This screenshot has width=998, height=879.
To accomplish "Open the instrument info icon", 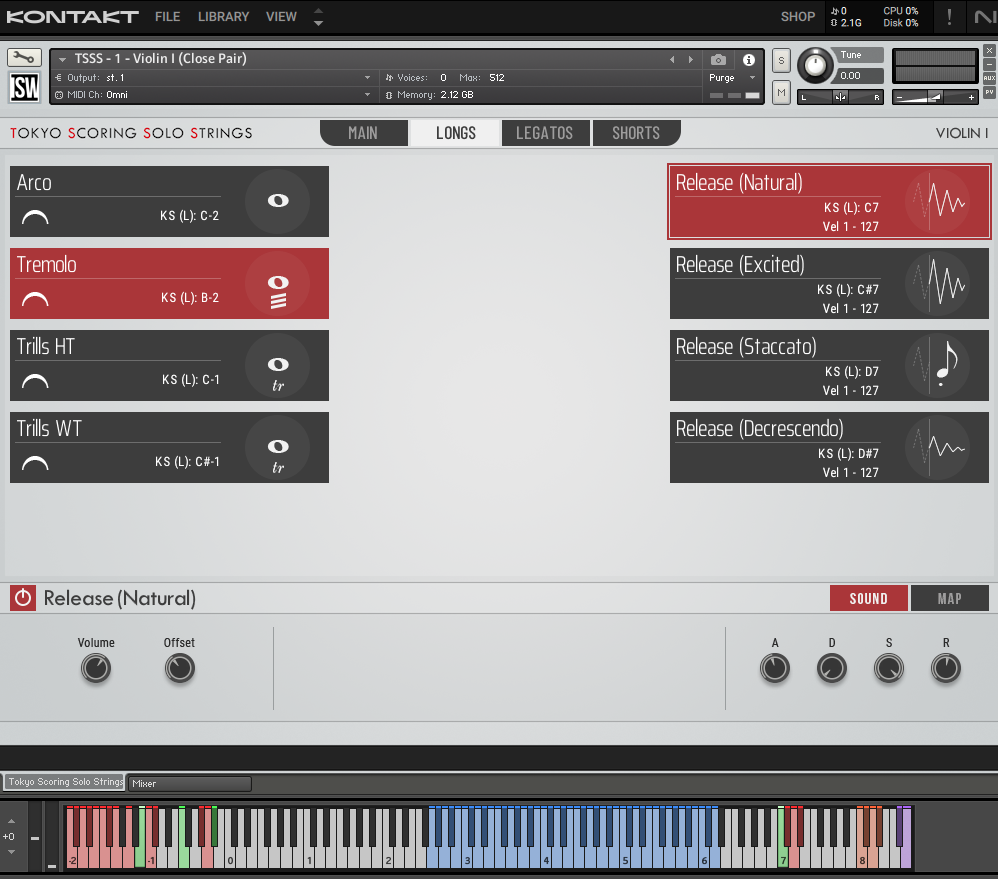I will 748,60.
